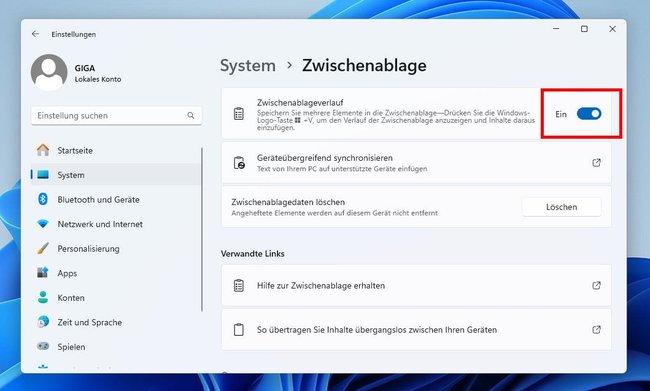The height and width of the screenshot is (391, 650).
Task: Click the Personalisierung paintbrush icon
Action: point(43,248)
